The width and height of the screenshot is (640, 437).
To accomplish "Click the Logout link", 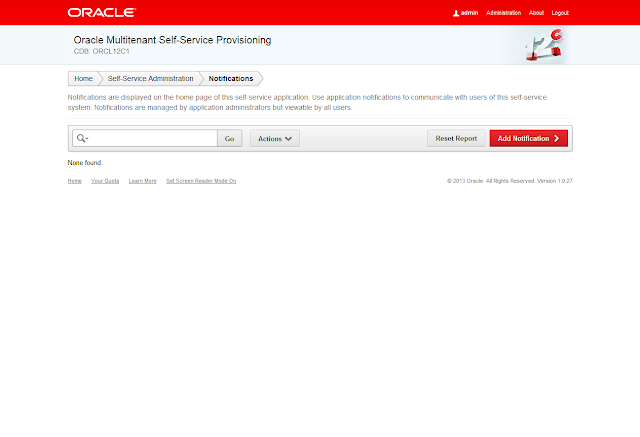I will tap(560, 13).
